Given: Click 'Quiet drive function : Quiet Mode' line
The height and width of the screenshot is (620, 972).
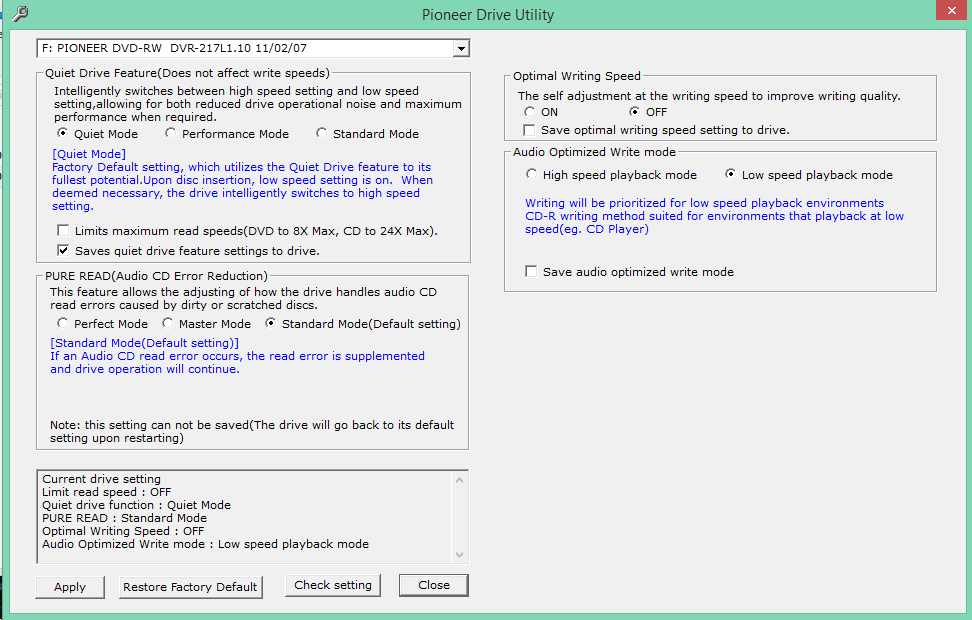Looking at the screenshot, I should pyautogui.click(x=136, y=505).
